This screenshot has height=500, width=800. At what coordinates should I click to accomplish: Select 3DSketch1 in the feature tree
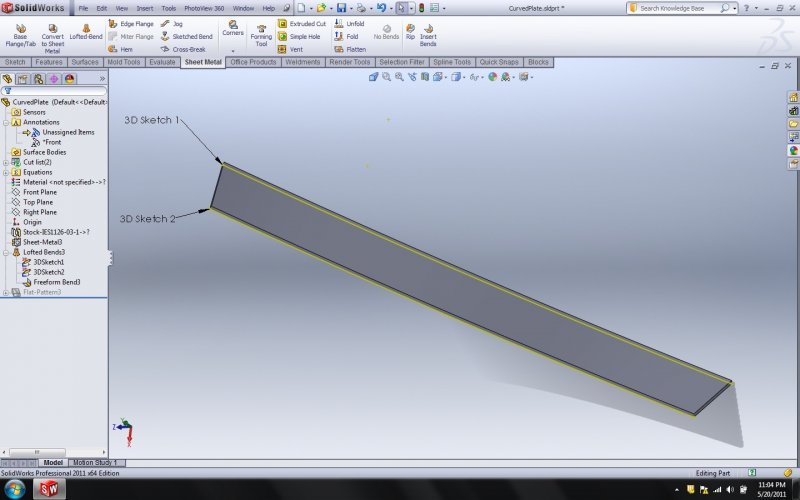[48, 262]
